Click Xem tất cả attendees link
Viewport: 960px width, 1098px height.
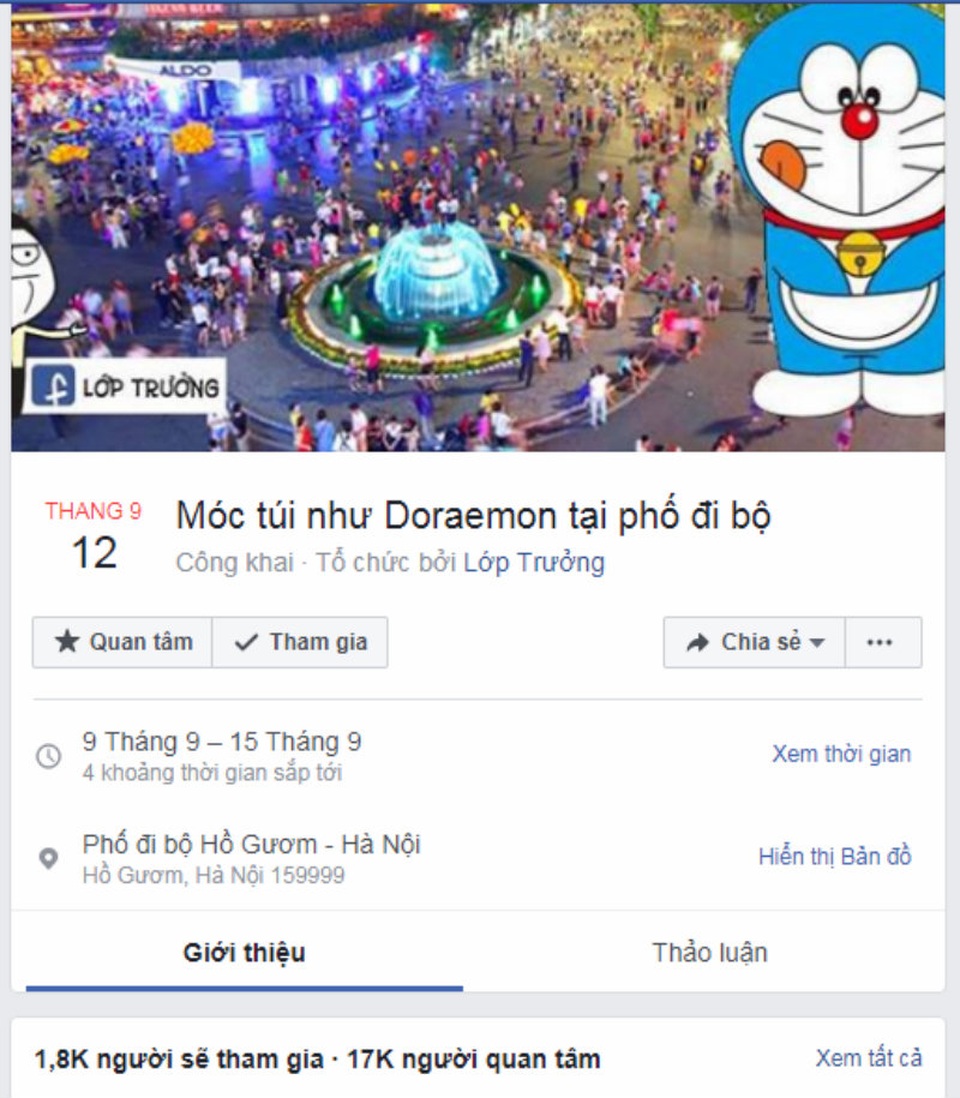click(x=868, y=1058)
